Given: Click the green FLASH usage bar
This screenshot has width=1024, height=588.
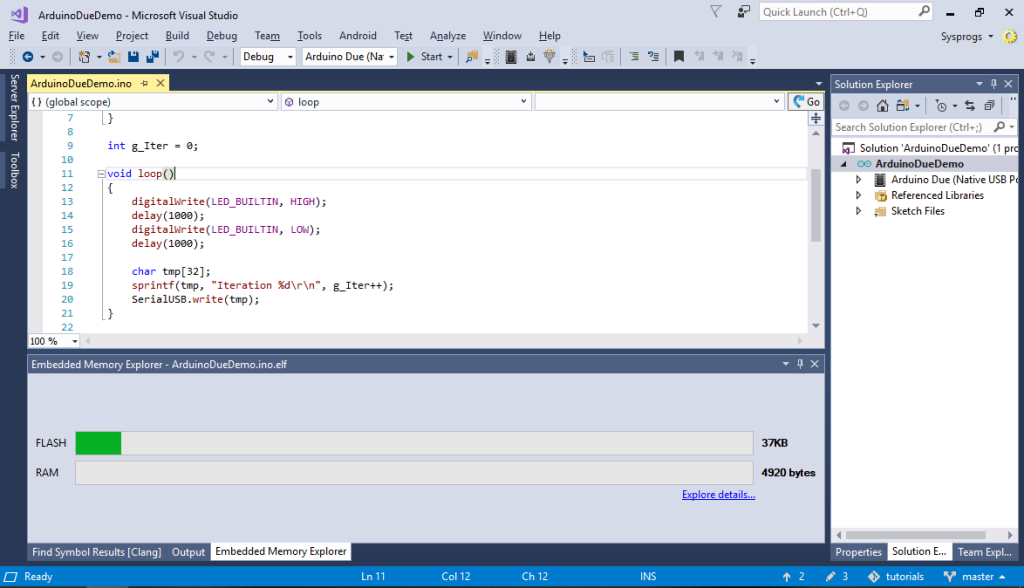Looking at the screenshot, I should pyautogui.click(x=97, y=442).
